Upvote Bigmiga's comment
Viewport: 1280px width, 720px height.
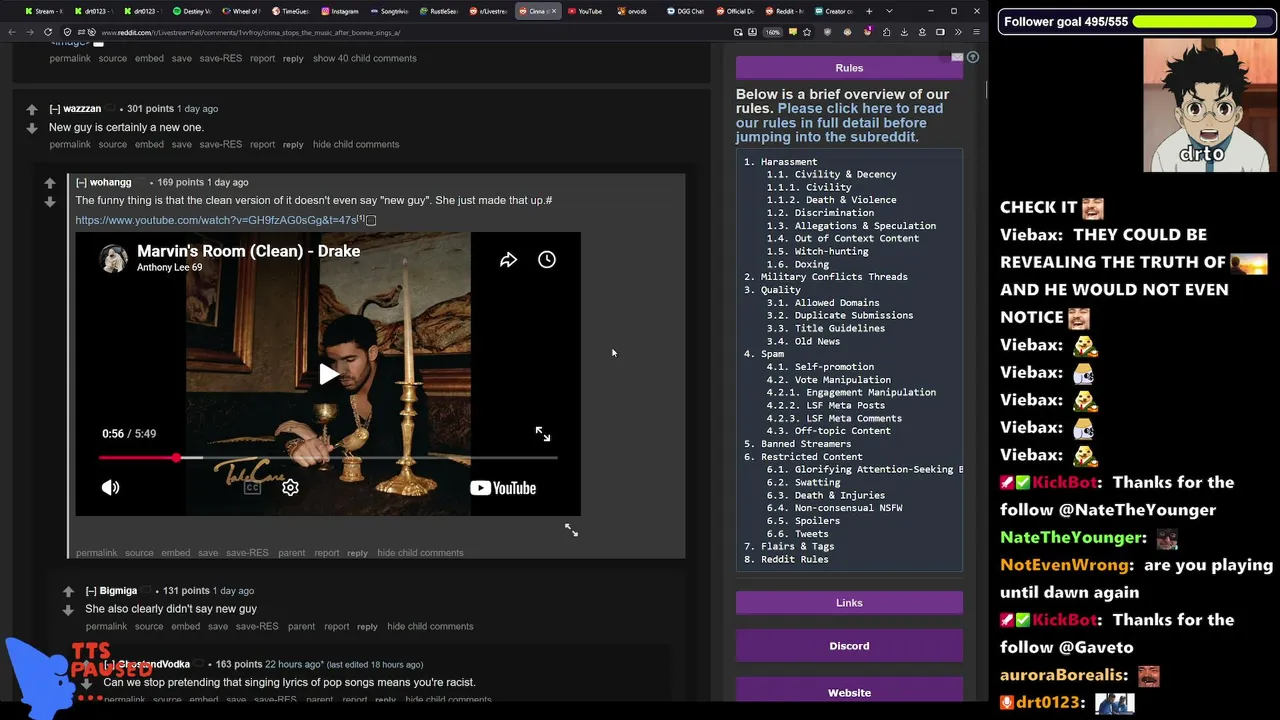68,591
